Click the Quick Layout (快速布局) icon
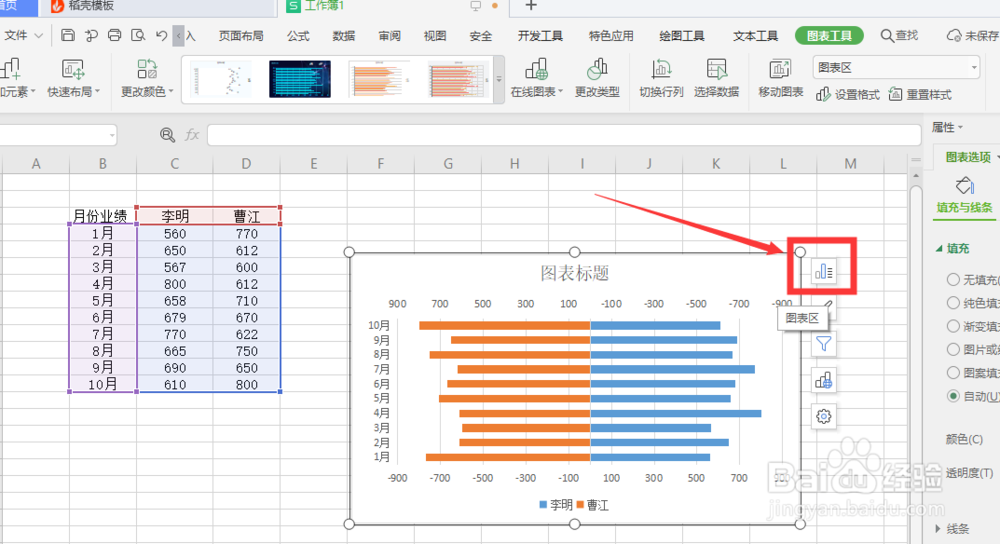The height and width of the screenshot is (544, 1000). tap(73, 70)
